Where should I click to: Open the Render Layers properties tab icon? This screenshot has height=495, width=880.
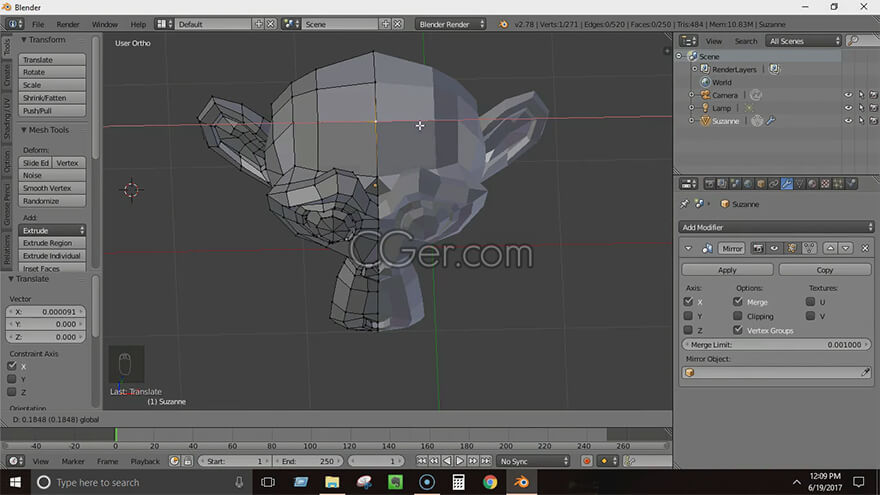coord(722,184)
